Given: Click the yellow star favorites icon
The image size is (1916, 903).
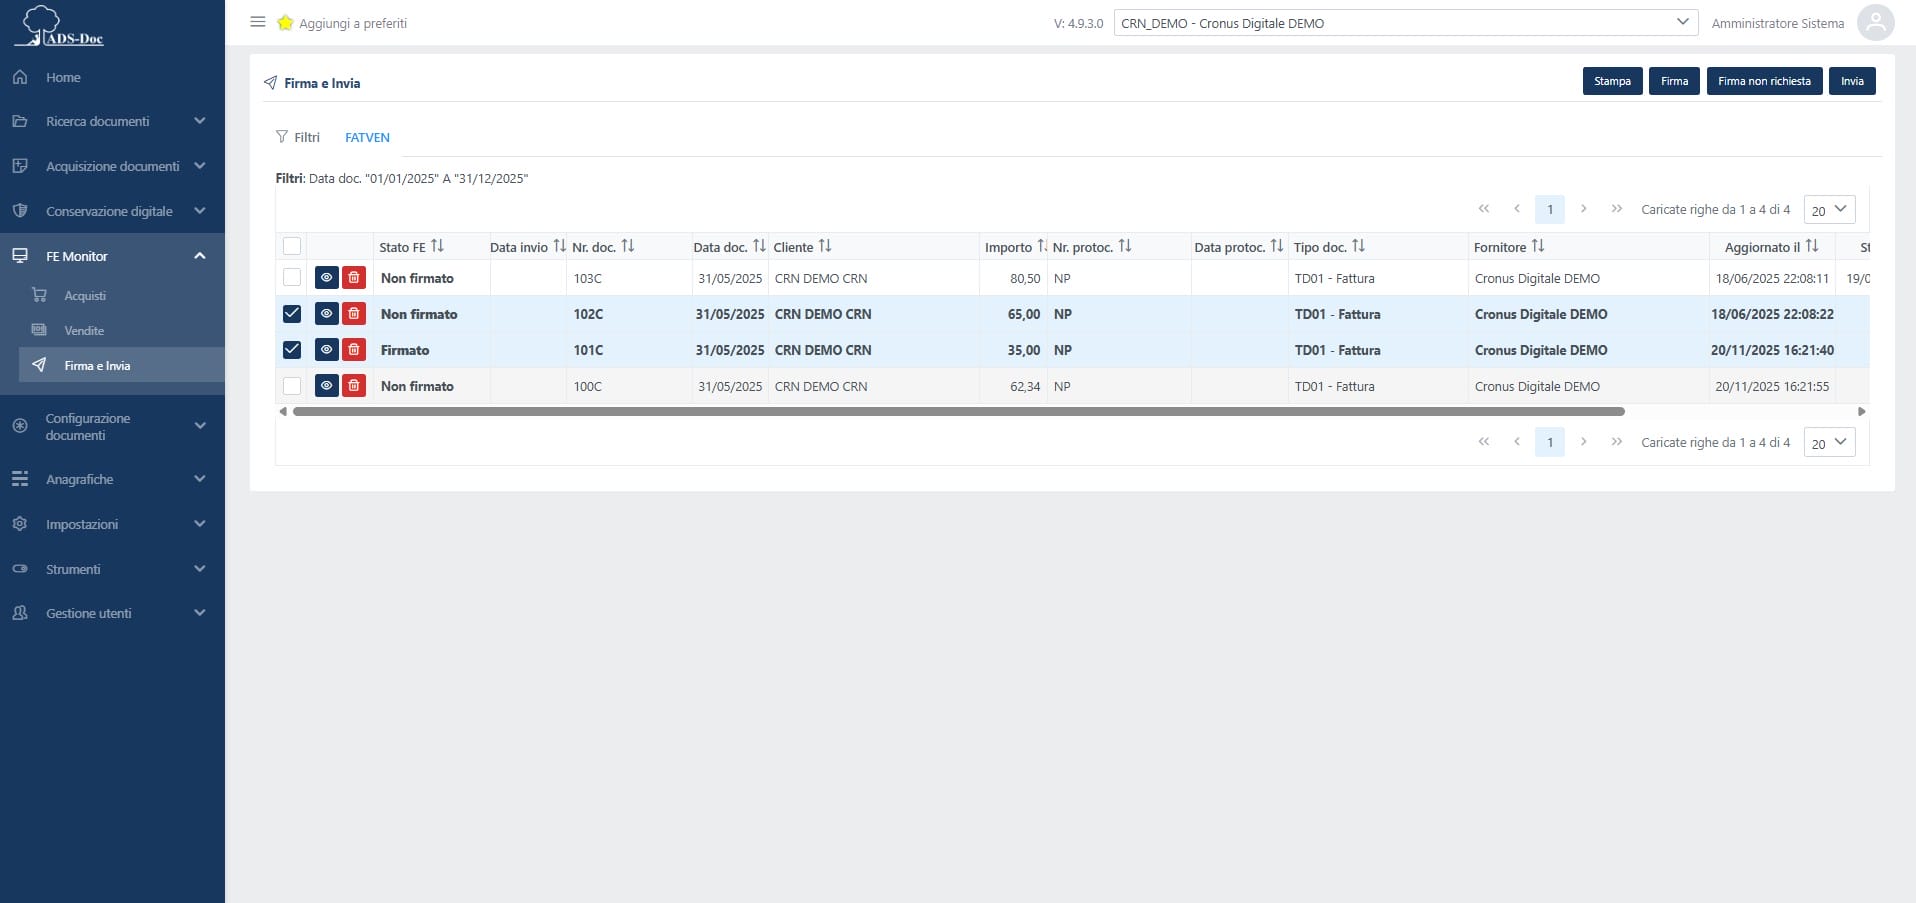Looking at the screenshot, I should (x=285, y=23).
